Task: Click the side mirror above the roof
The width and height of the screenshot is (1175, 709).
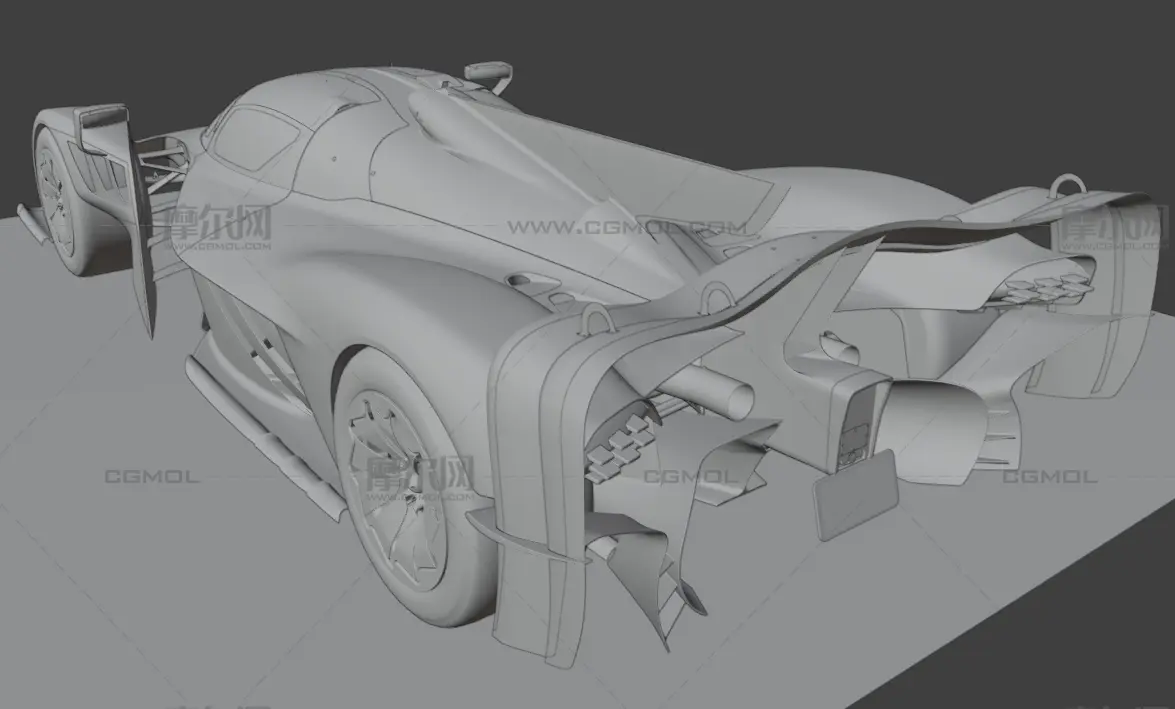Action: [489, 72]
